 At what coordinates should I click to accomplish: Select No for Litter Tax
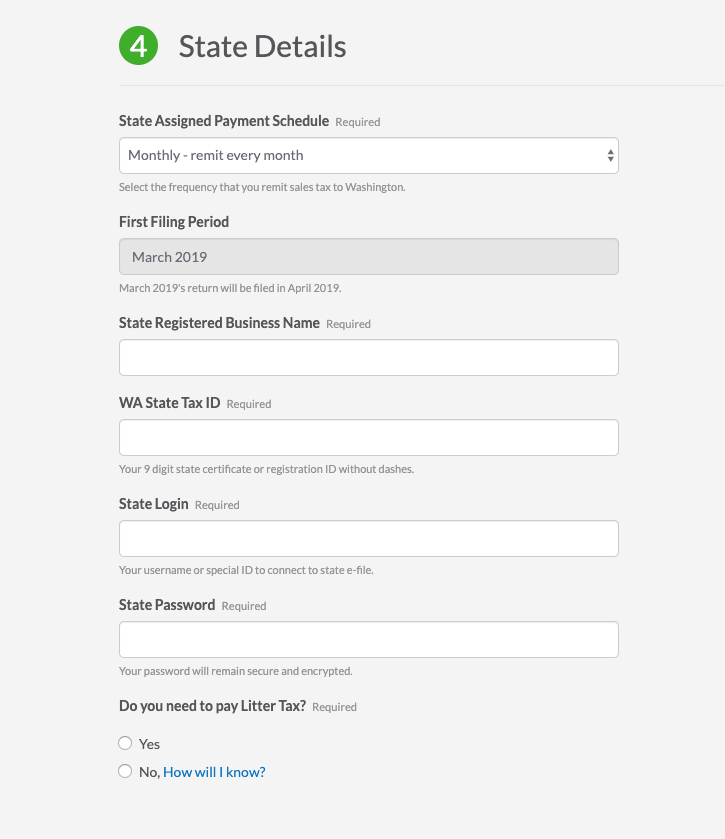(x=125, y=771)
